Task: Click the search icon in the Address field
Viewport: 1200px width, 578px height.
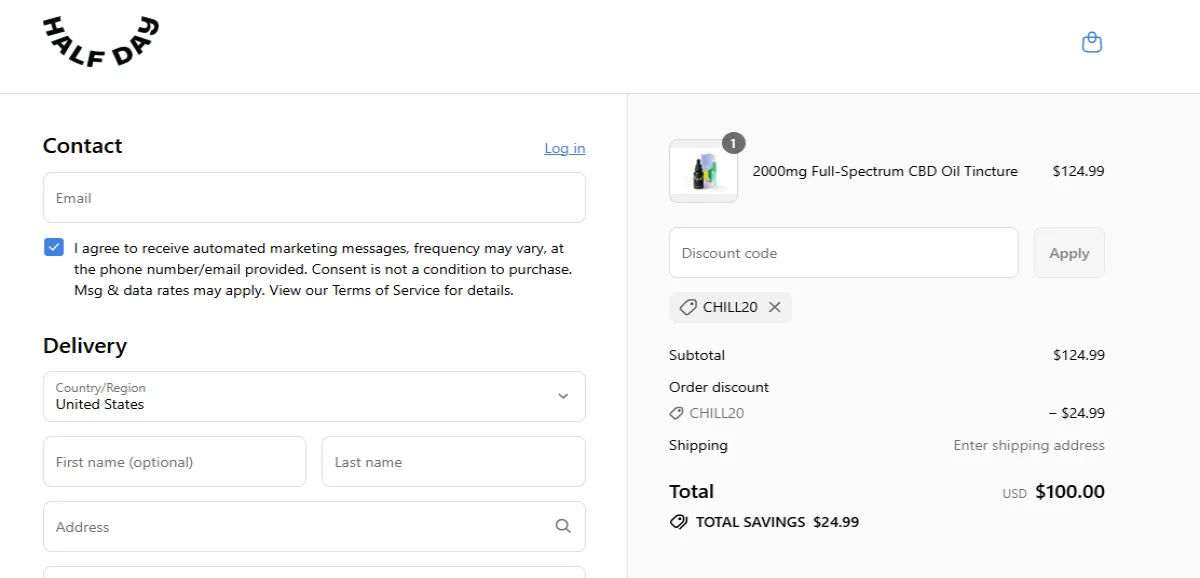Action: 563,526
